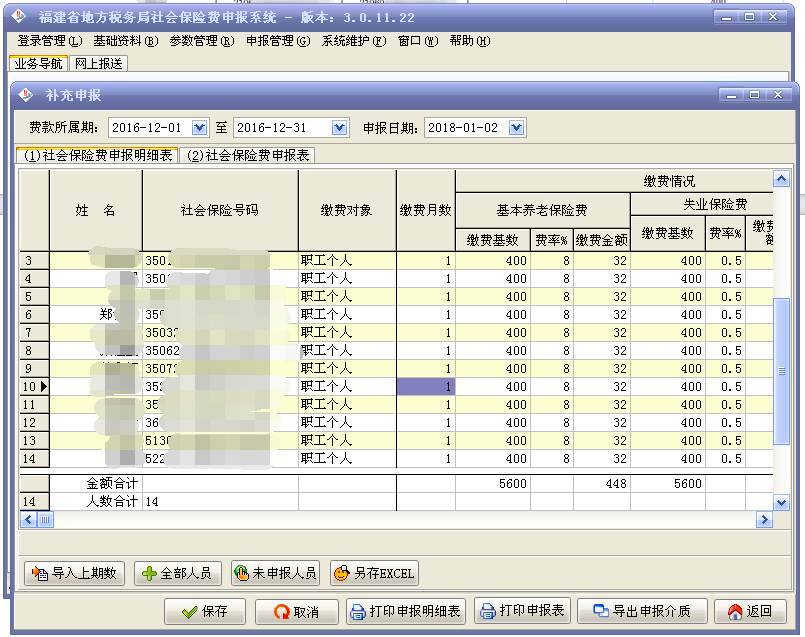Screen dimensions: 805x637
Task: Click pension total amount 448 cell
Action: click(602, 484)
